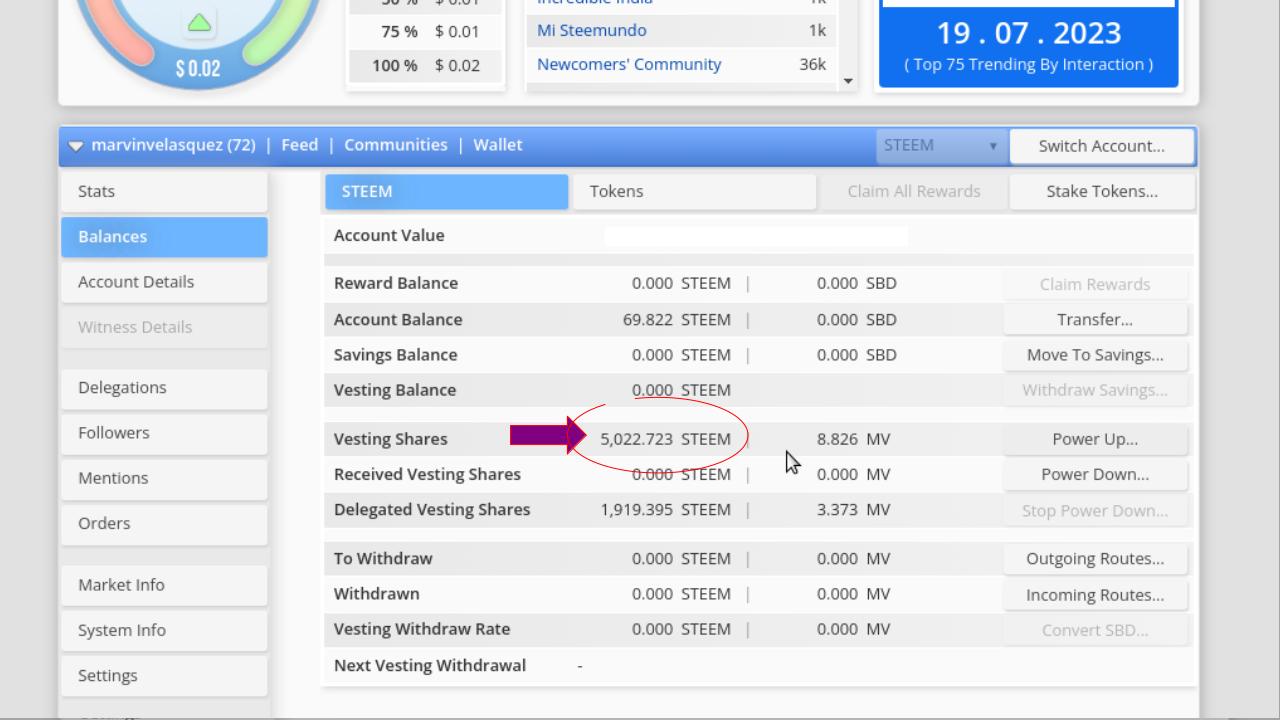This screenshot has width=1280, height=720.
Task: Click the Transfer button for Account Balance
Action: pos(1095,320)
